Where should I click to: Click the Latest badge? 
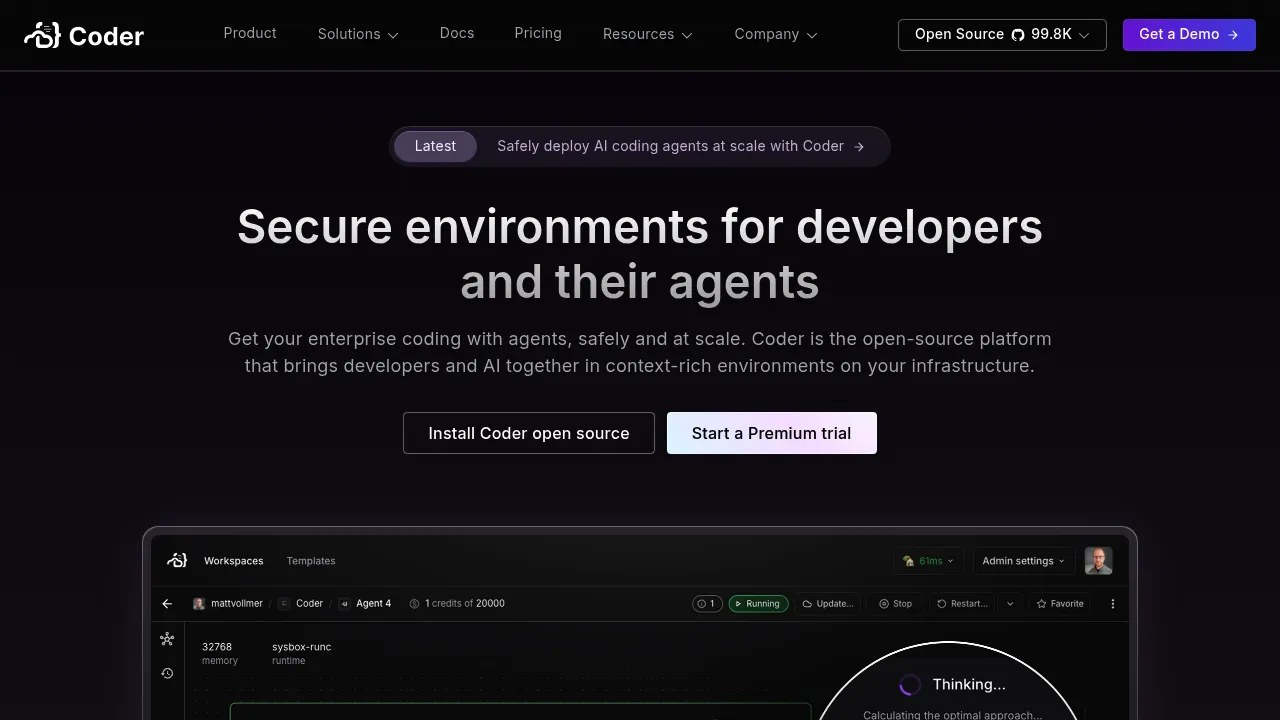(435, 146)
